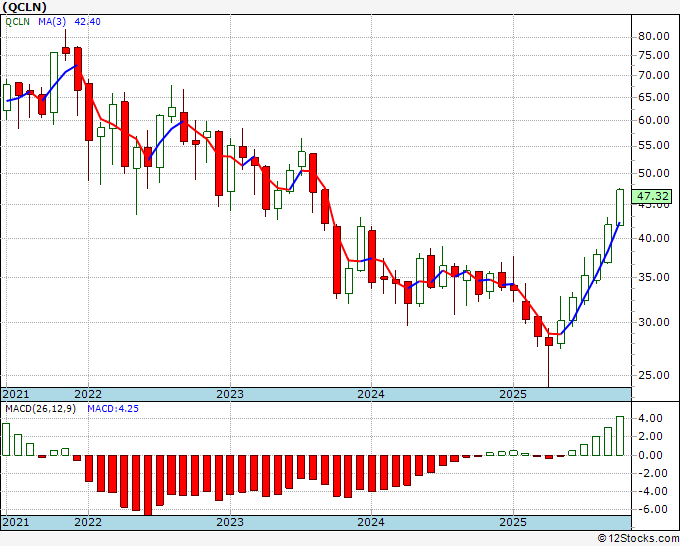The height and width of the screenshot is (546, 680).
Task: Click 2023 on the price chart timeline
Action: (x=230, y=394)
